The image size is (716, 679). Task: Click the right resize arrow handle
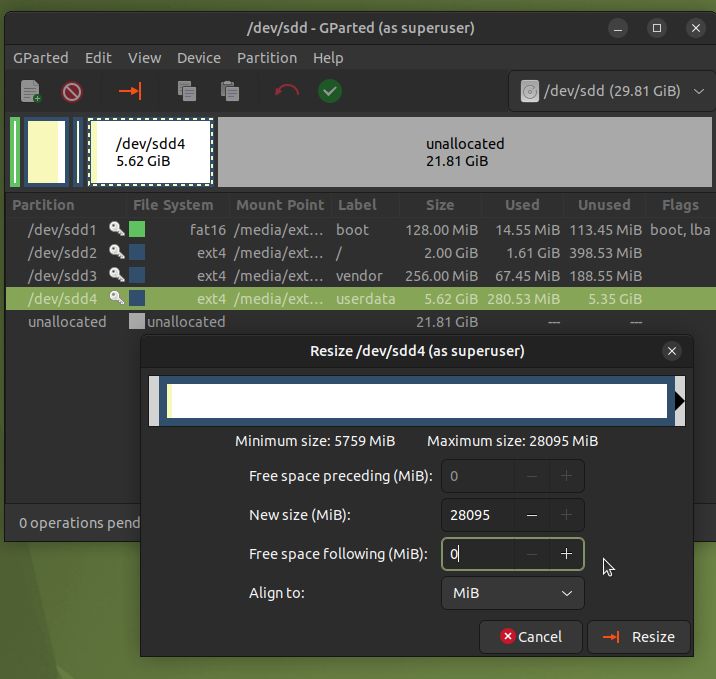tap(680, 401)
